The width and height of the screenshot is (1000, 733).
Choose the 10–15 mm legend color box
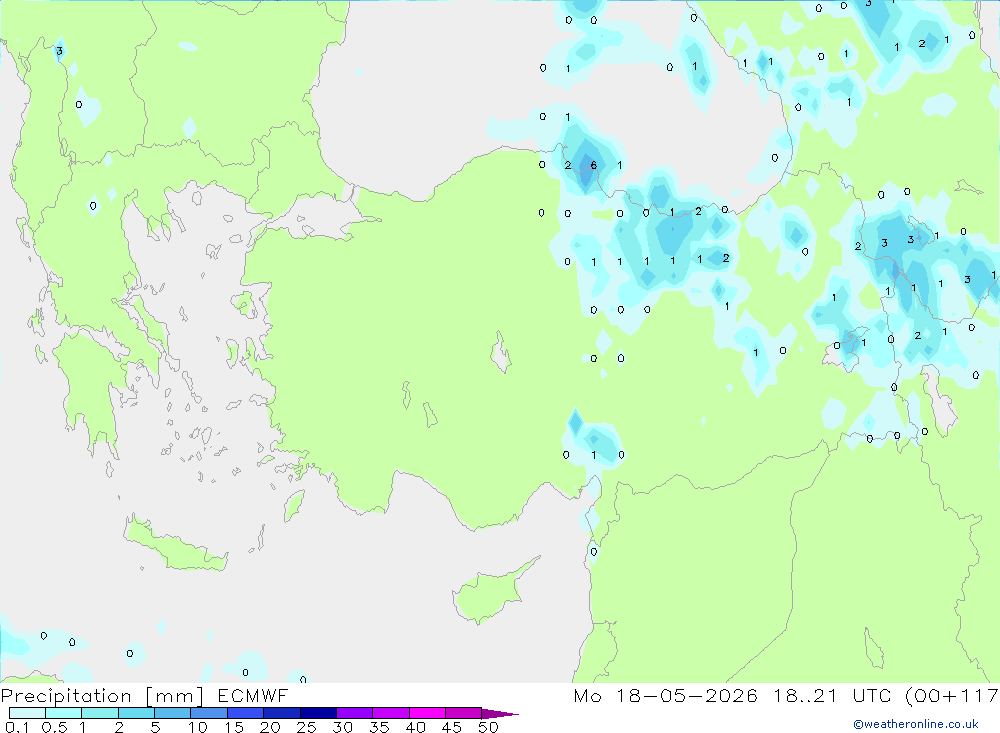pos(209,713)
